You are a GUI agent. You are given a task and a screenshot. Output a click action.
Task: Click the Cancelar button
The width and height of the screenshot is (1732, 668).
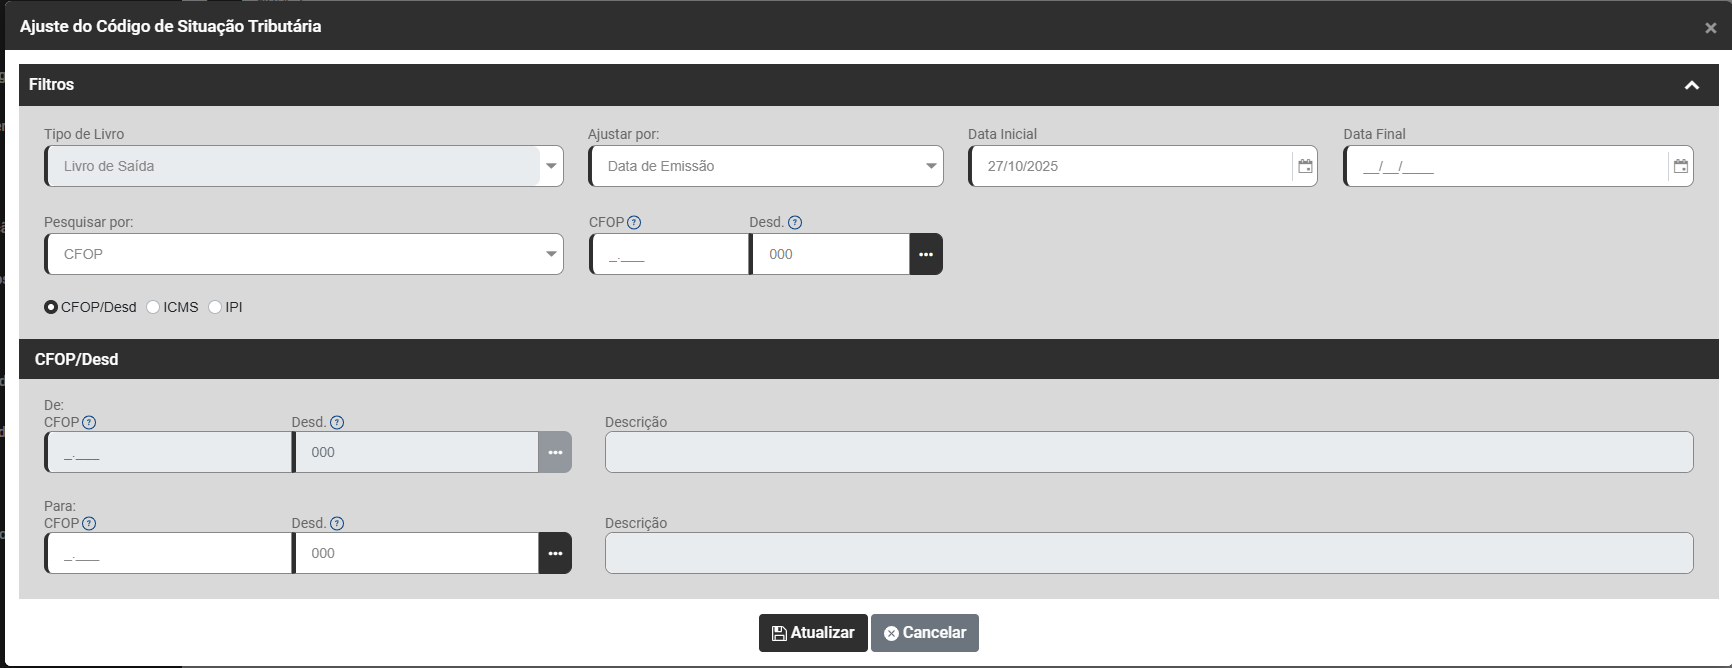point(924,633)
